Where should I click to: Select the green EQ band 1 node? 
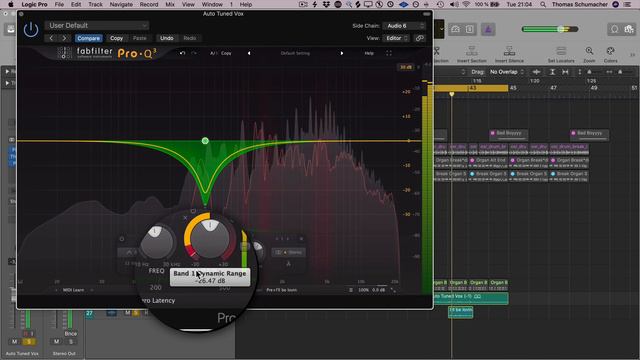[205, 141]
